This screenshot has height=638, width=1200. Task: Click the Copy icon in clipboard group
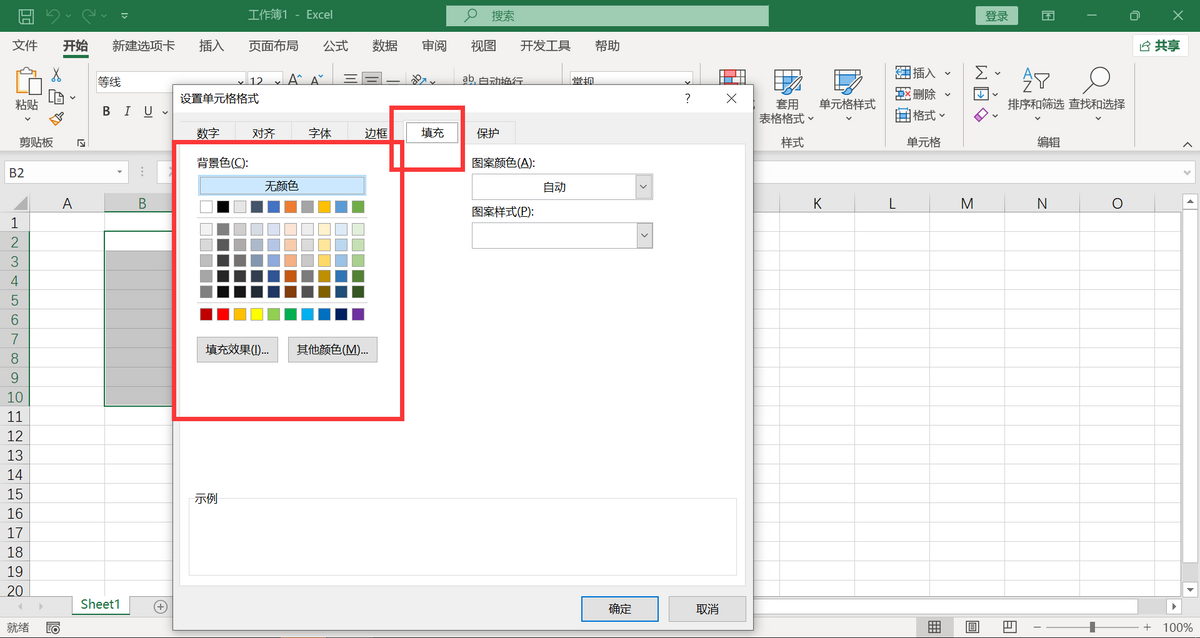click(57, 97)
